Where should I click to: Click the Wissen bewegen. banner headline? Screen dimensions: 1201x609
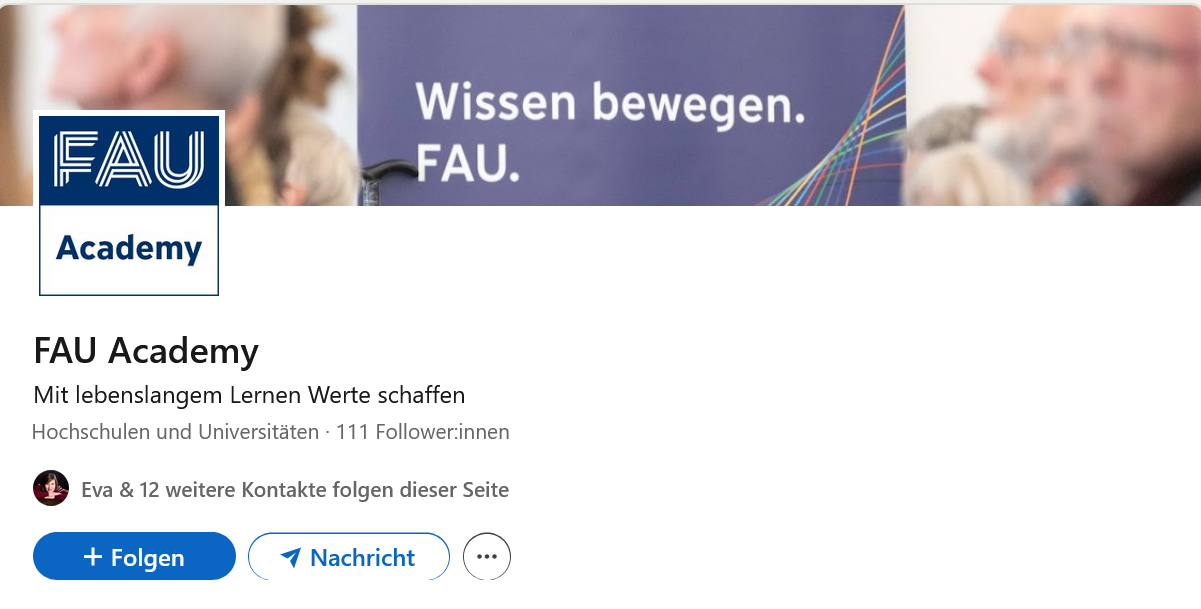pos(610,105)
